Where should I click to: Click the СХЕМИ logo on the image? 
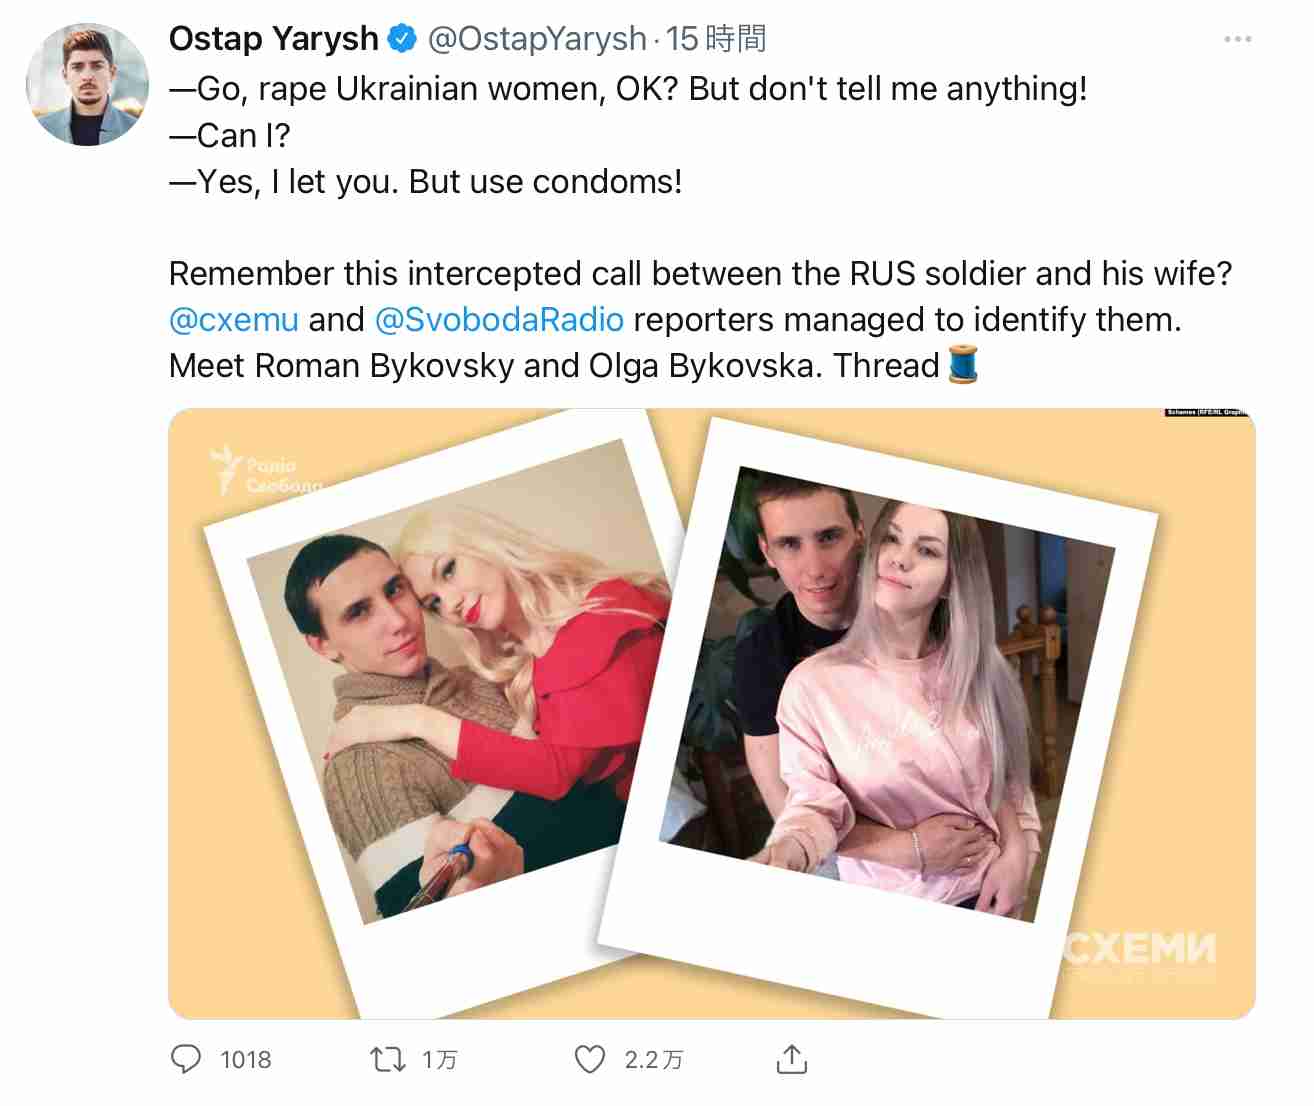click(x=1139, y=949)
